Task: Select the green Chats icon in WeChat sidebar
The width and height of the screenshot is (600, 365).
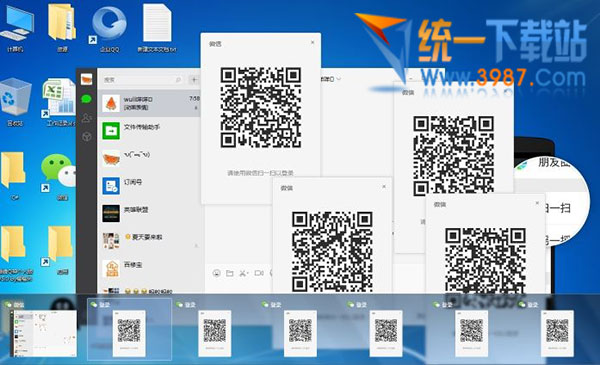Action: pos(86,99)
